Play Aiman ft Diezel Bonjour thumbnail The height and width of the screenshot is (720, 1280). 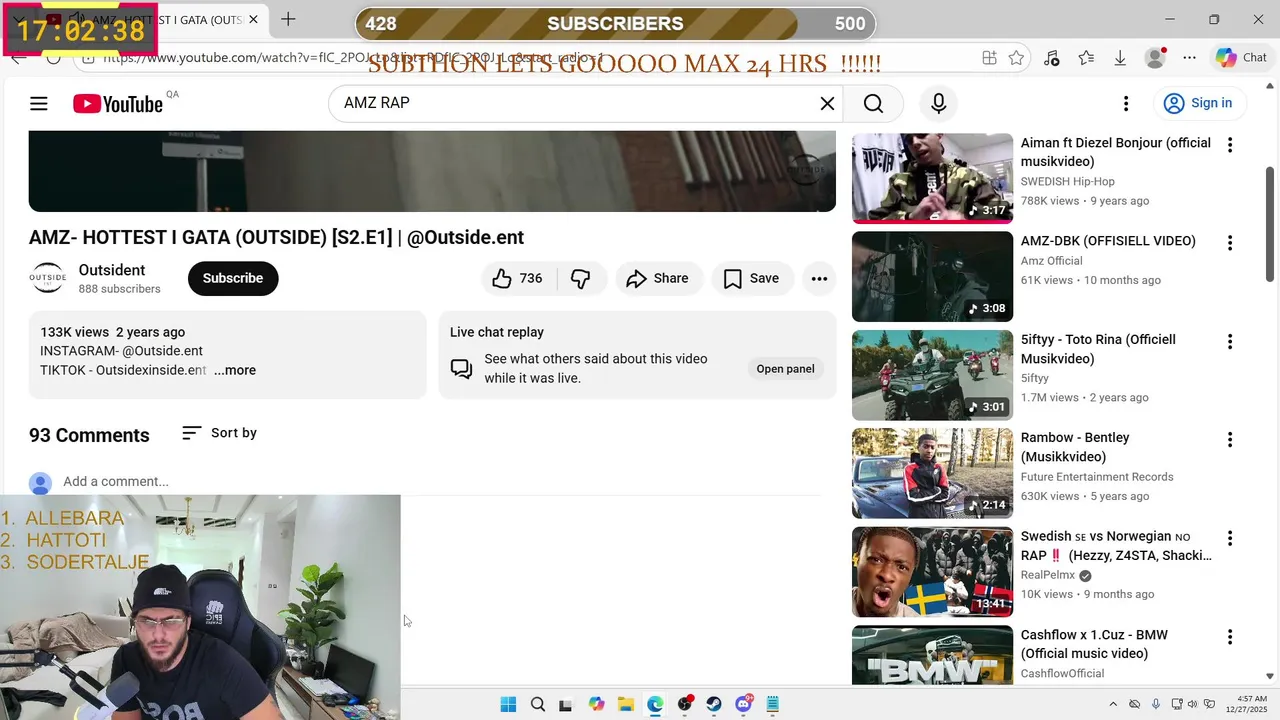coord(932,178)
